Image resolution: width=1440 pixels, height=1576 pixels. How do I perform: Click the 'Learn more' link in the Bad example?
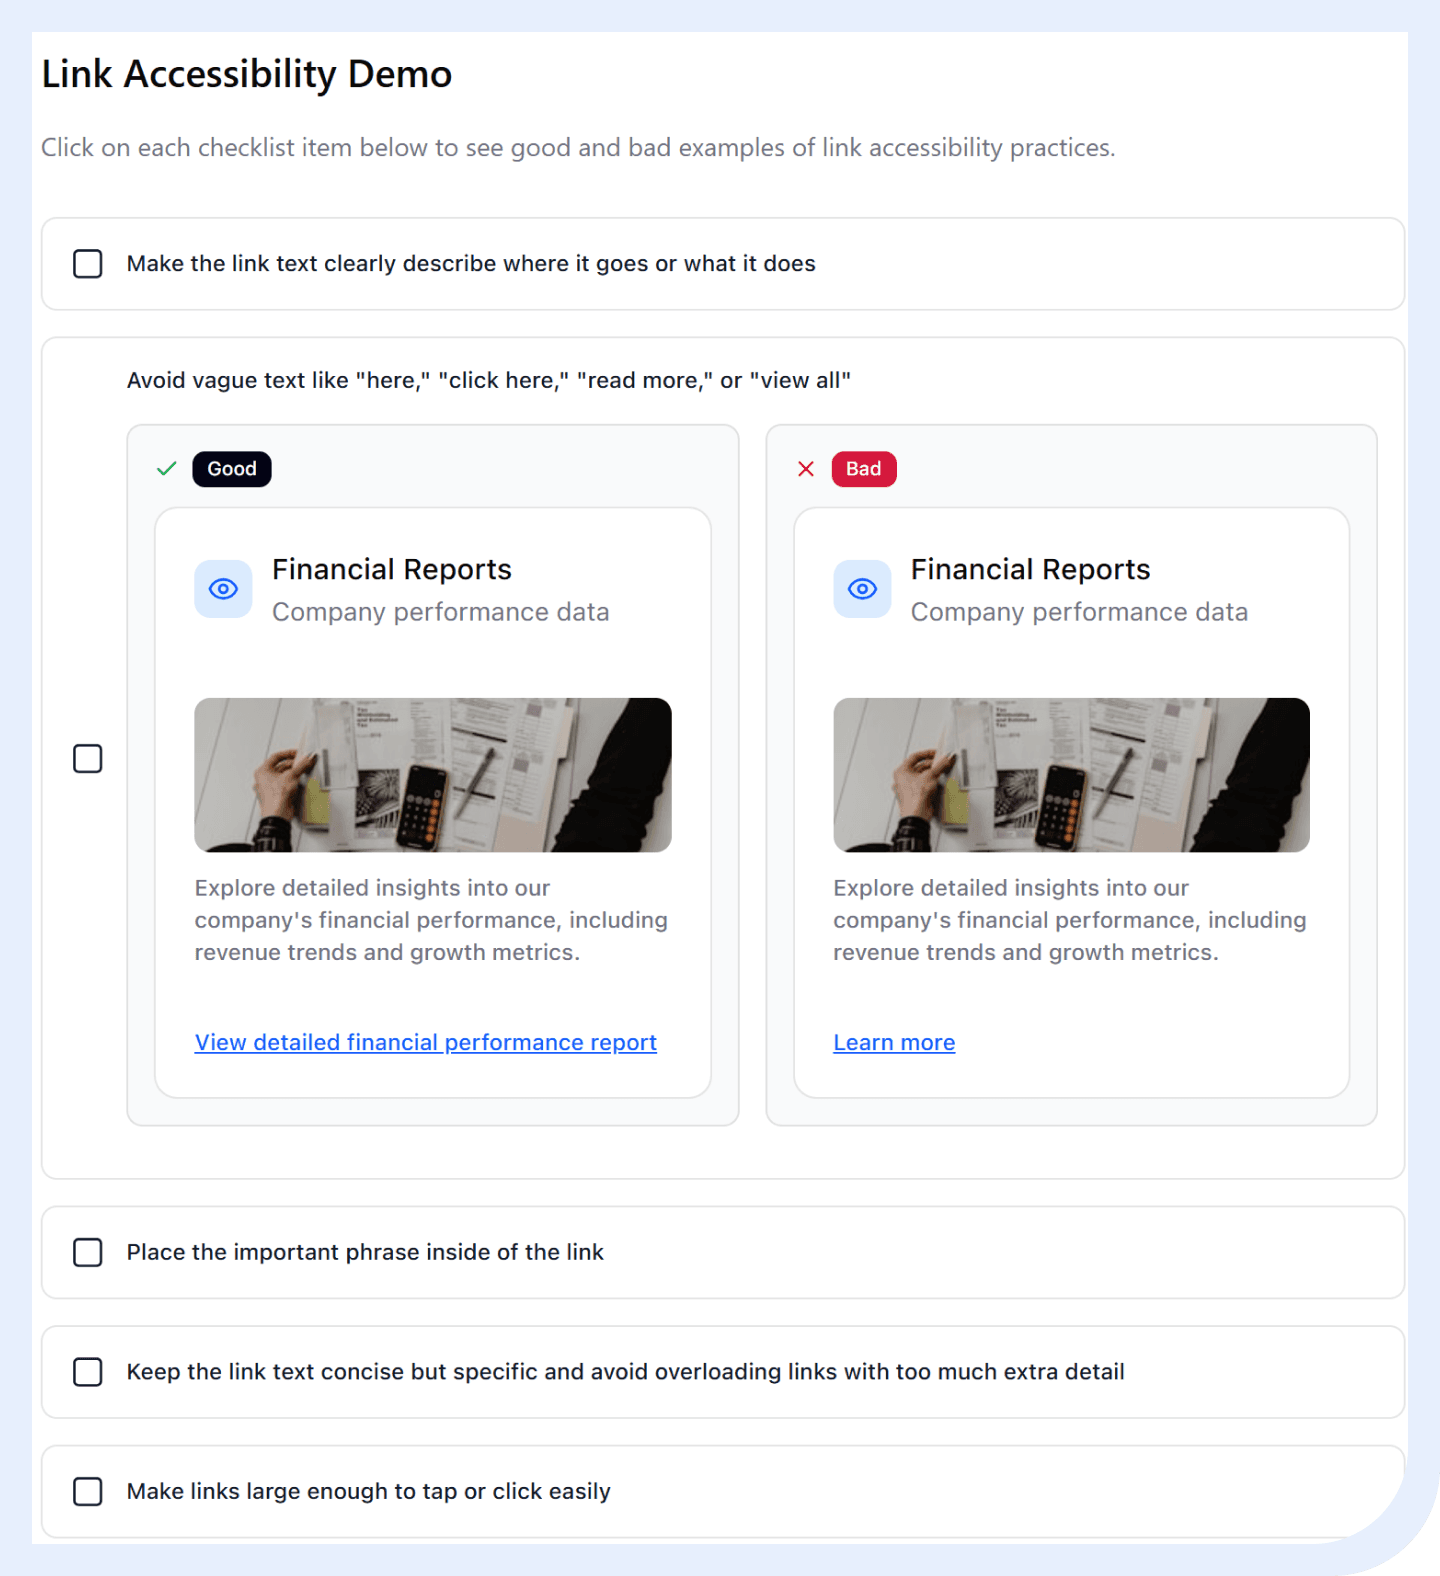893,1042
